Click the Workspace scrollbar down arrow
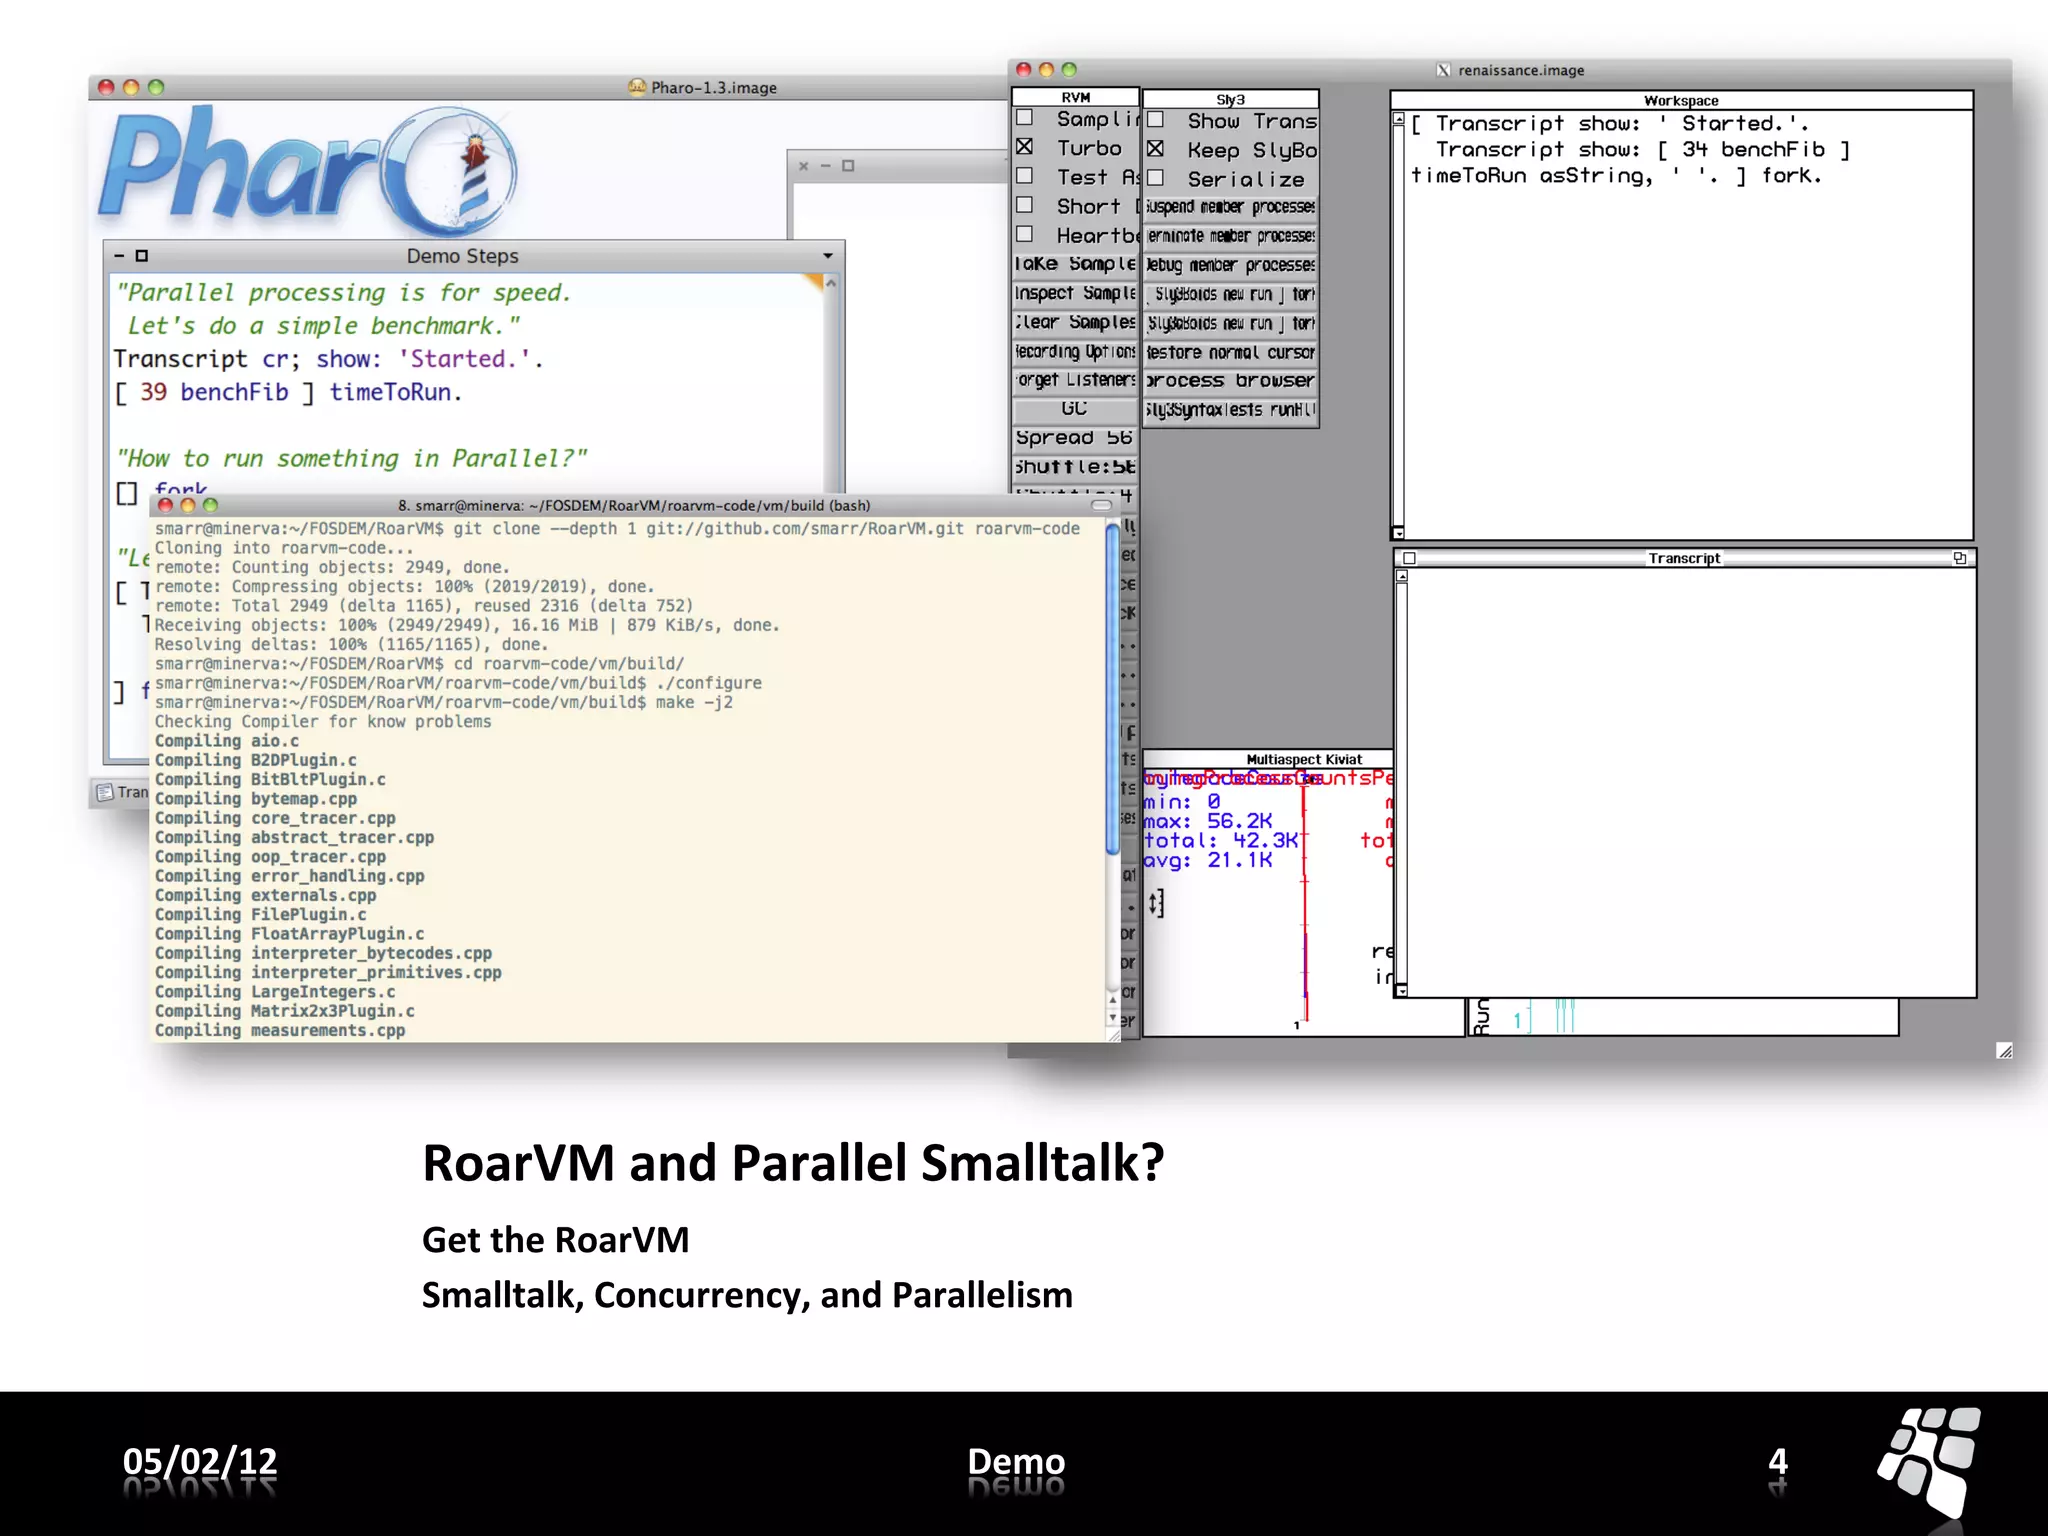The width and height of the screenshot is (2048, 1536). coord(1398,533)
